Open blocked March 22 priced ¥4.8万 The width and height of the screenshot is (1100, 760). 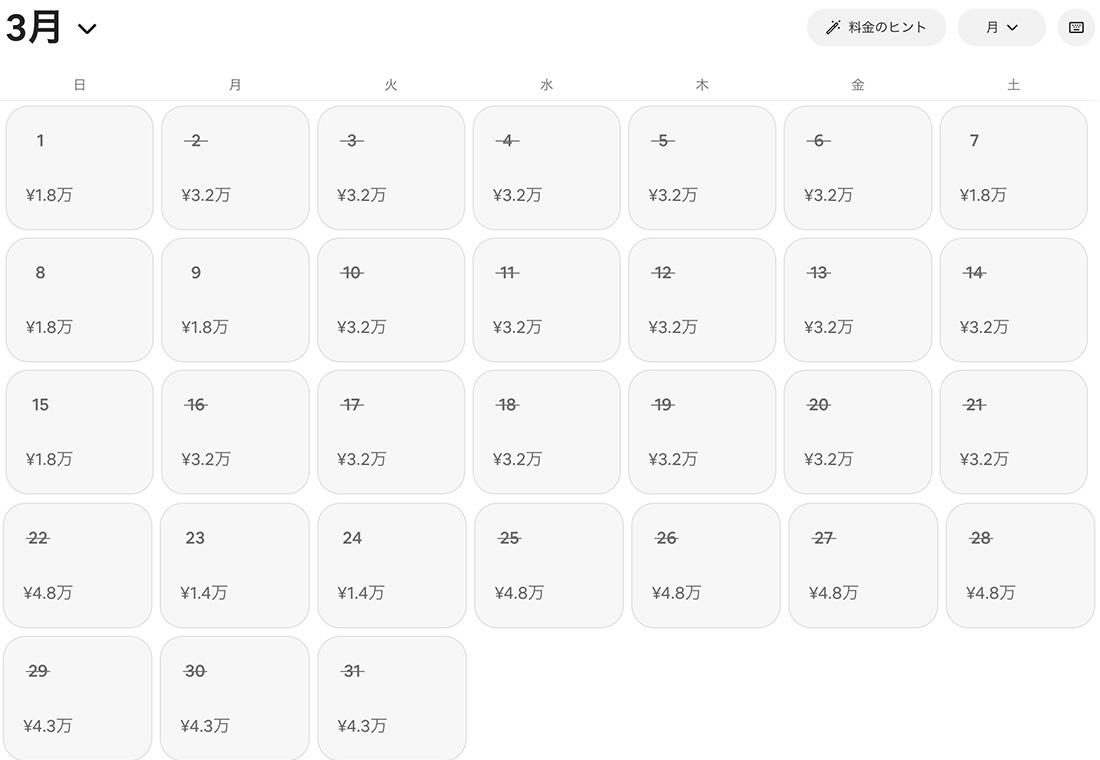click(x=78, y=565)
